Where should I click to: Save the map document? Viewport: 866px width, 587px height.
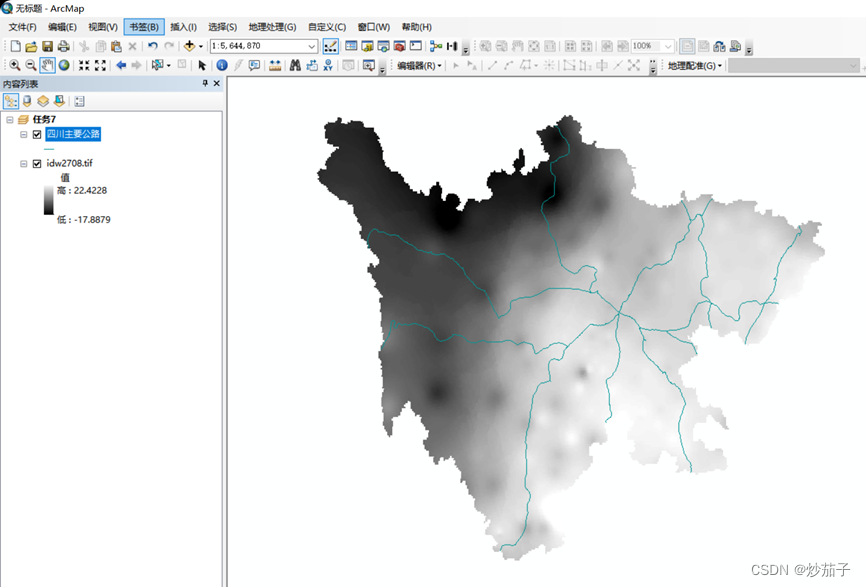(x=47, y=46)
